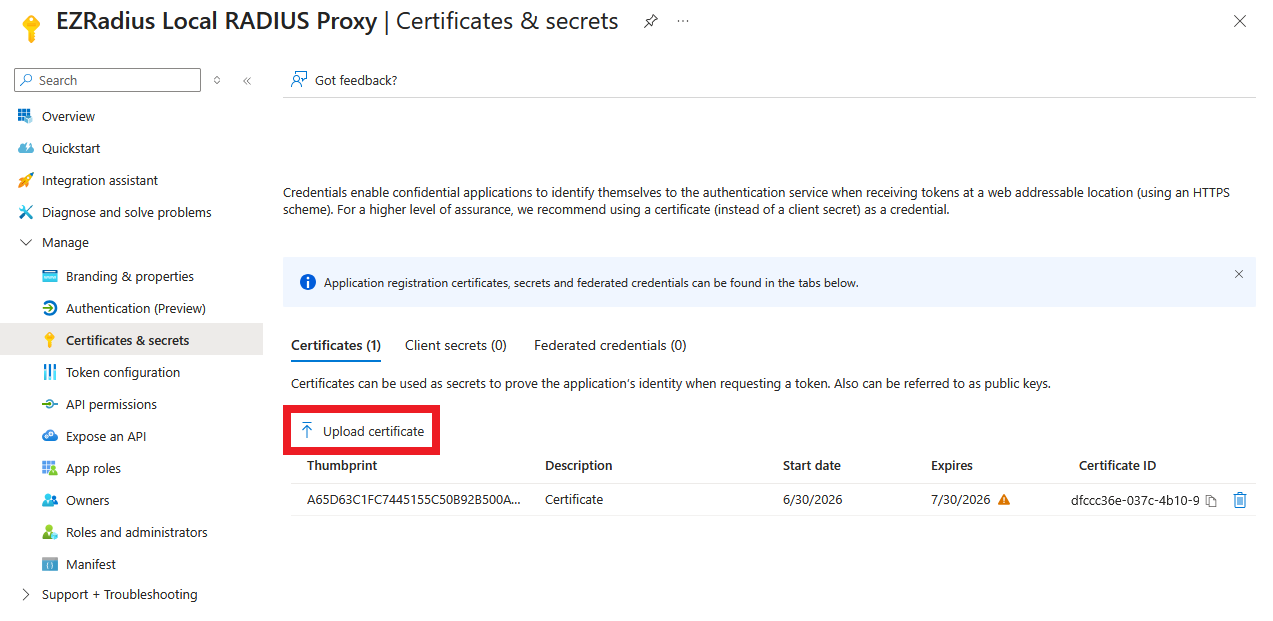Click Upload certificate button
Screen dimensions: 1273x621
tap(362, 431)
